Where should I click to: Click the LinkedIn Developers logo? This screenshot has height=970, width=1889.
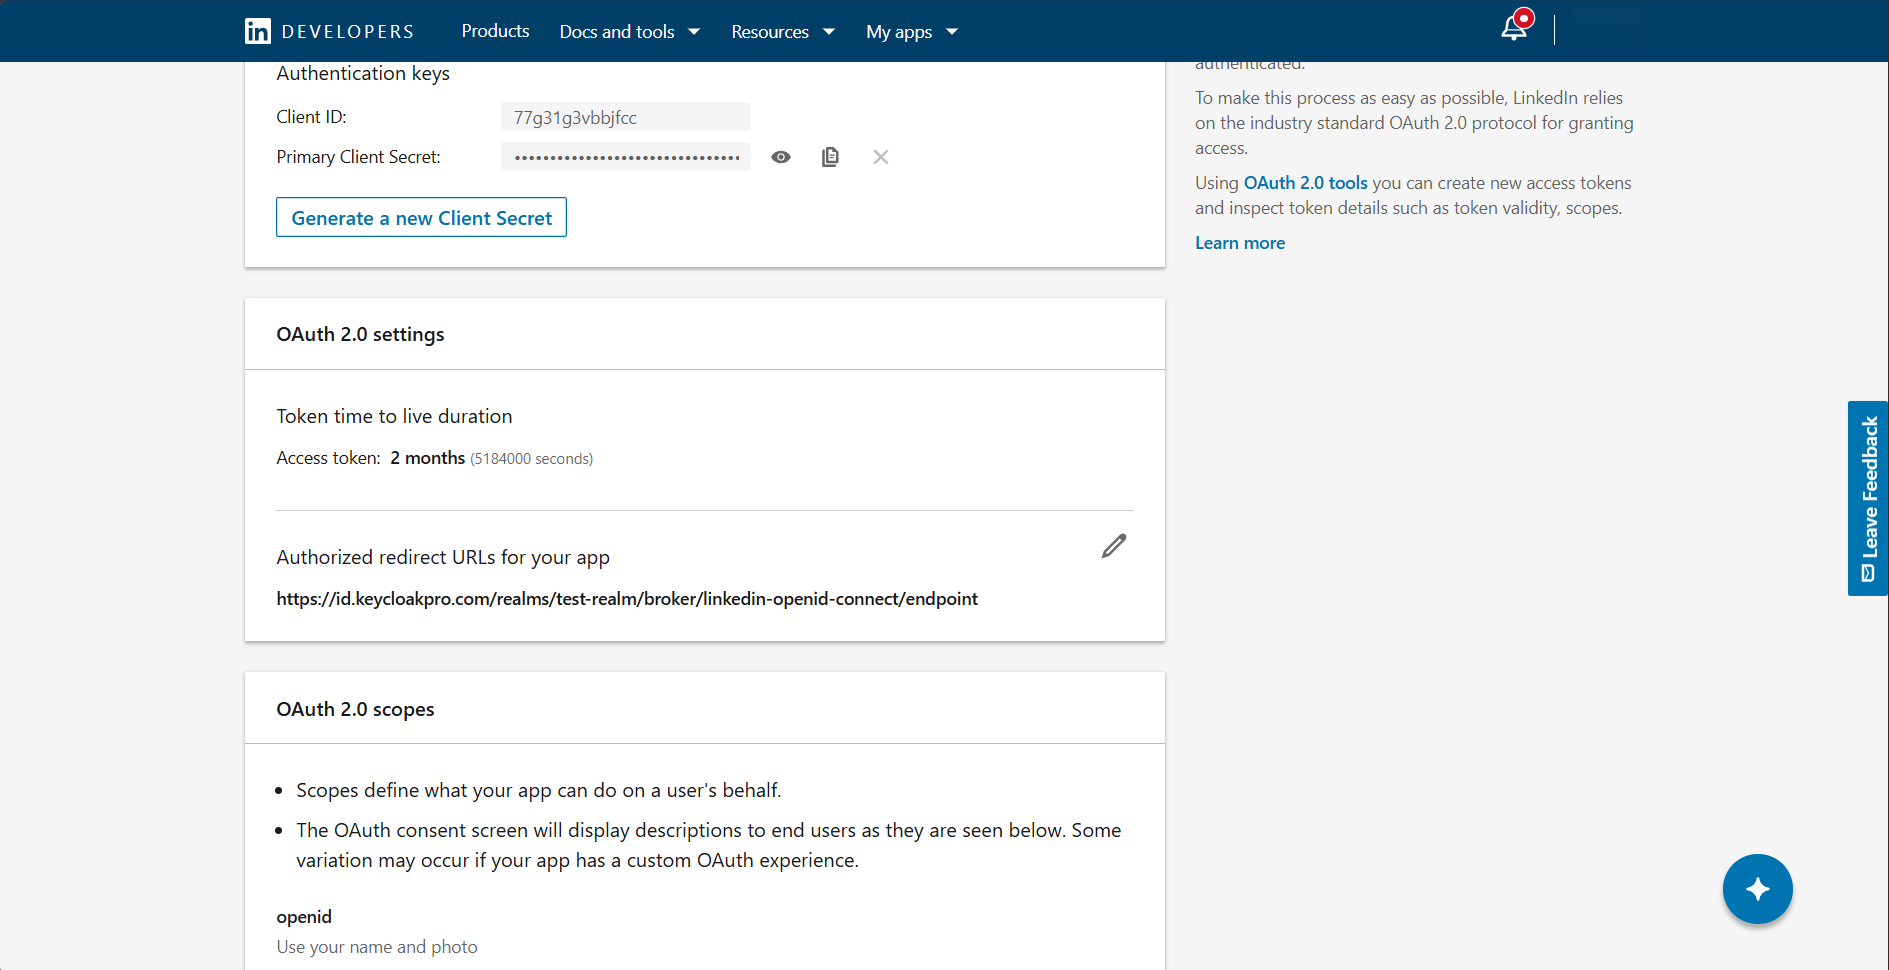(329, 31)
